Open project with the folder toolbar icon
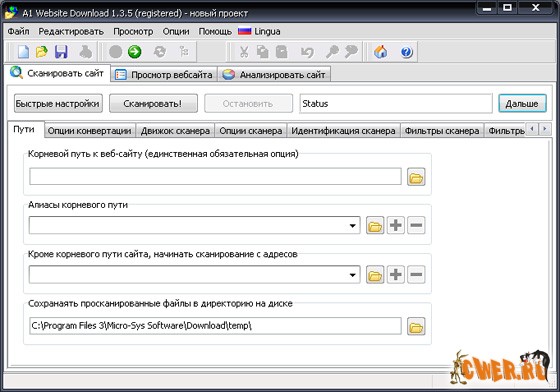The width and height of the screenshot is (560, 392). 42,52
